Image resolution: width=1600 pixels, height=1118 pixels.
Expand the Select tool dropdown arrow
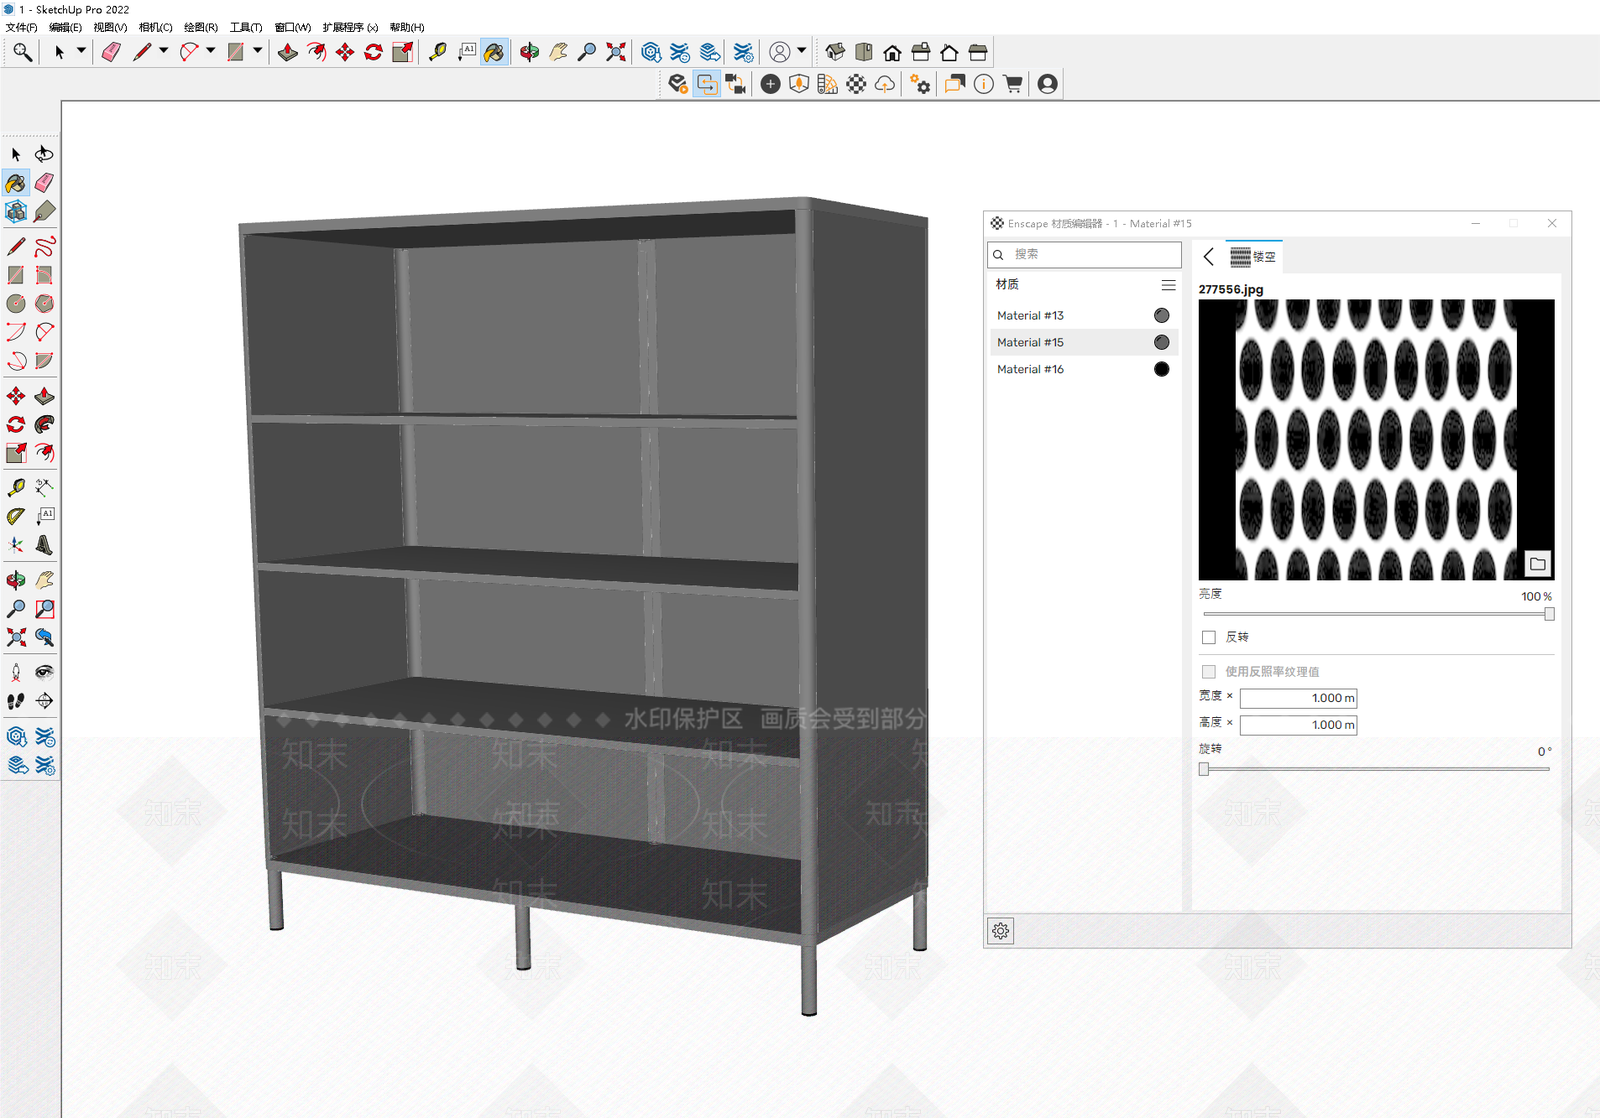81,51
